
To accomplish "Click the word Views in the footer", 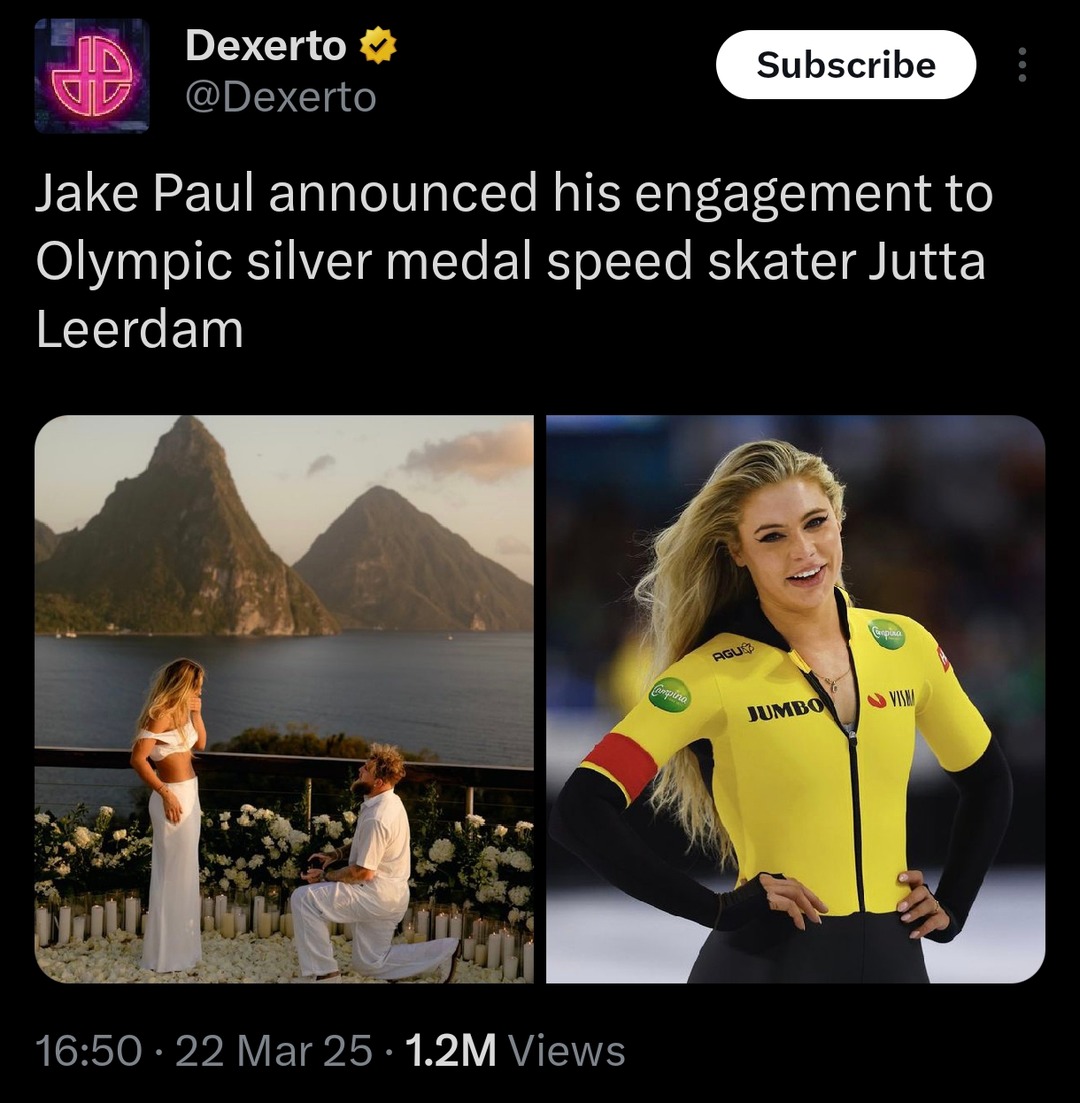I will click(567, 1051).
